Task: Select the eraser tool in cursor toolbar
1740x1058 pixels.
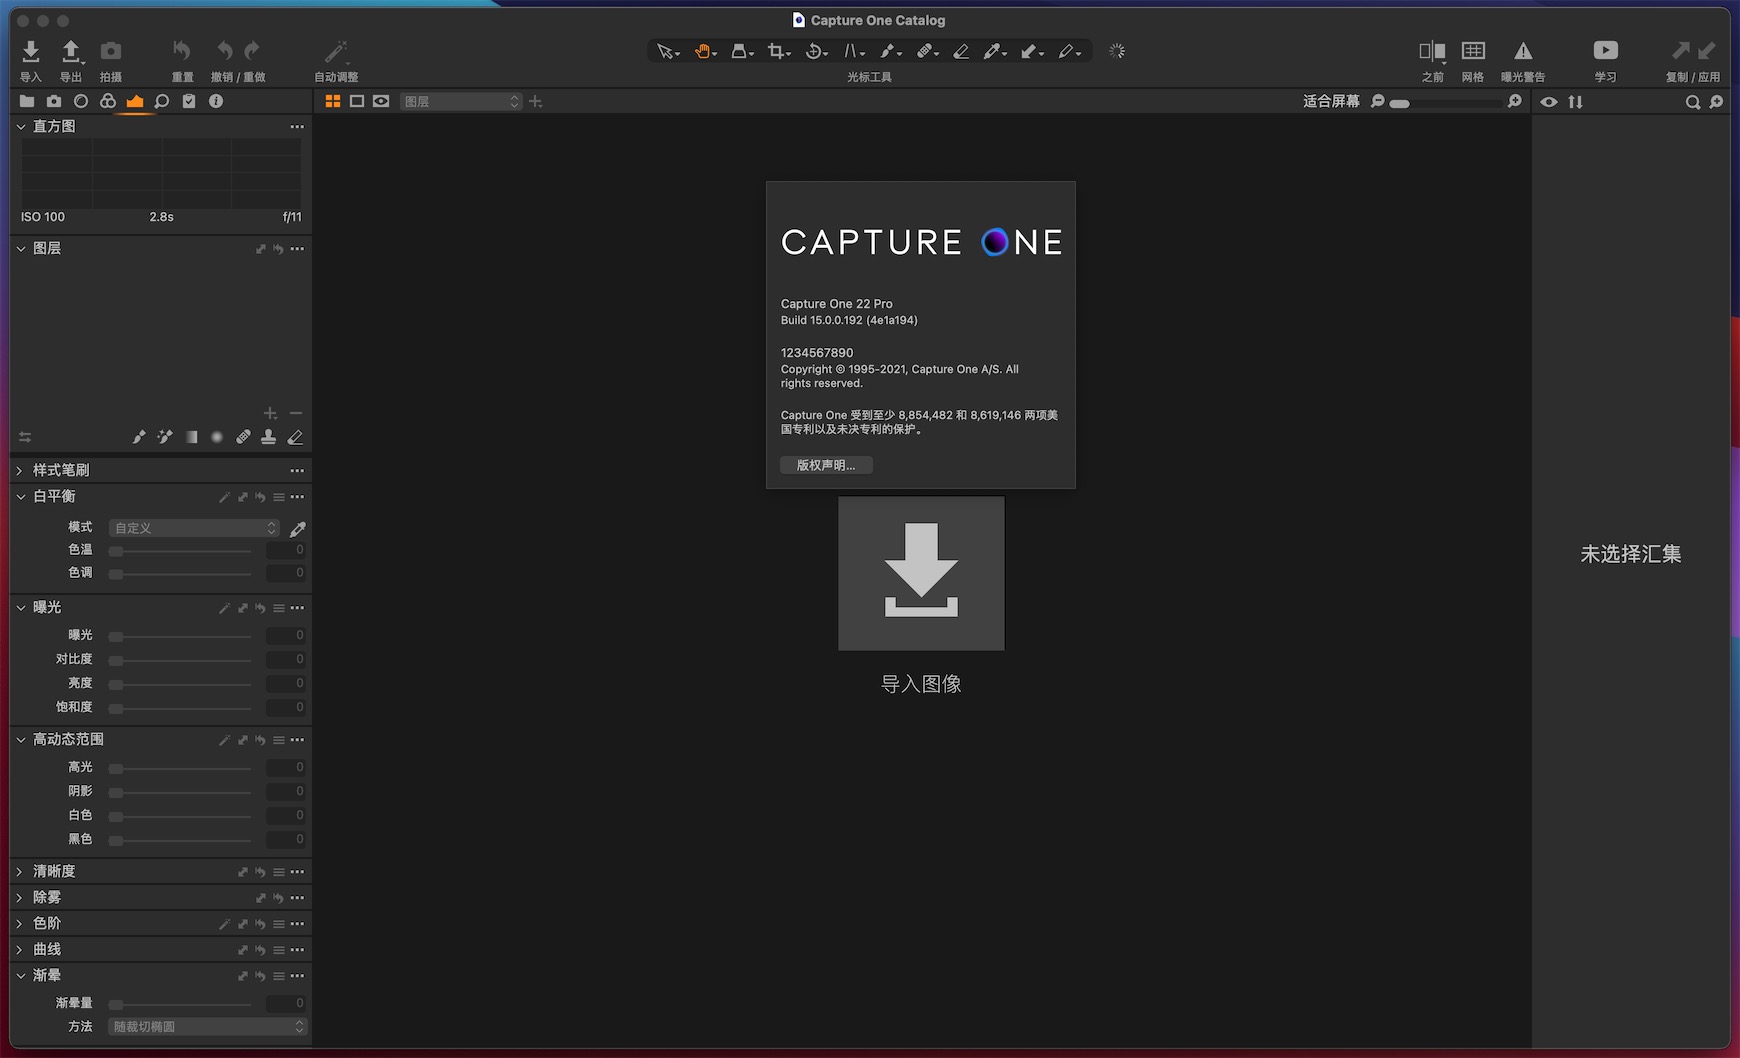Action: click(x=961, y=51)
